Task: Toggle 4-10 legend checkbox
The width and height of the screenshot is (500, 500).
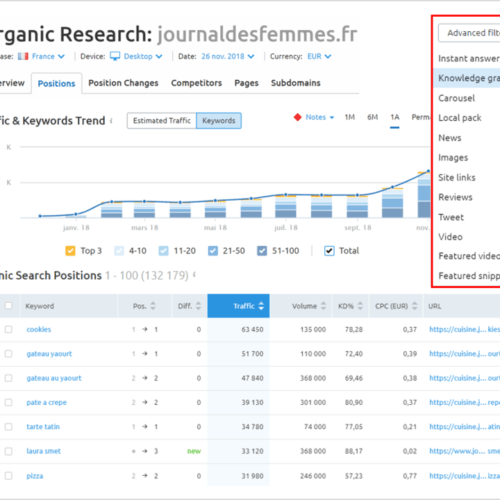Action: pyautogui.click(x=119, y=251)
